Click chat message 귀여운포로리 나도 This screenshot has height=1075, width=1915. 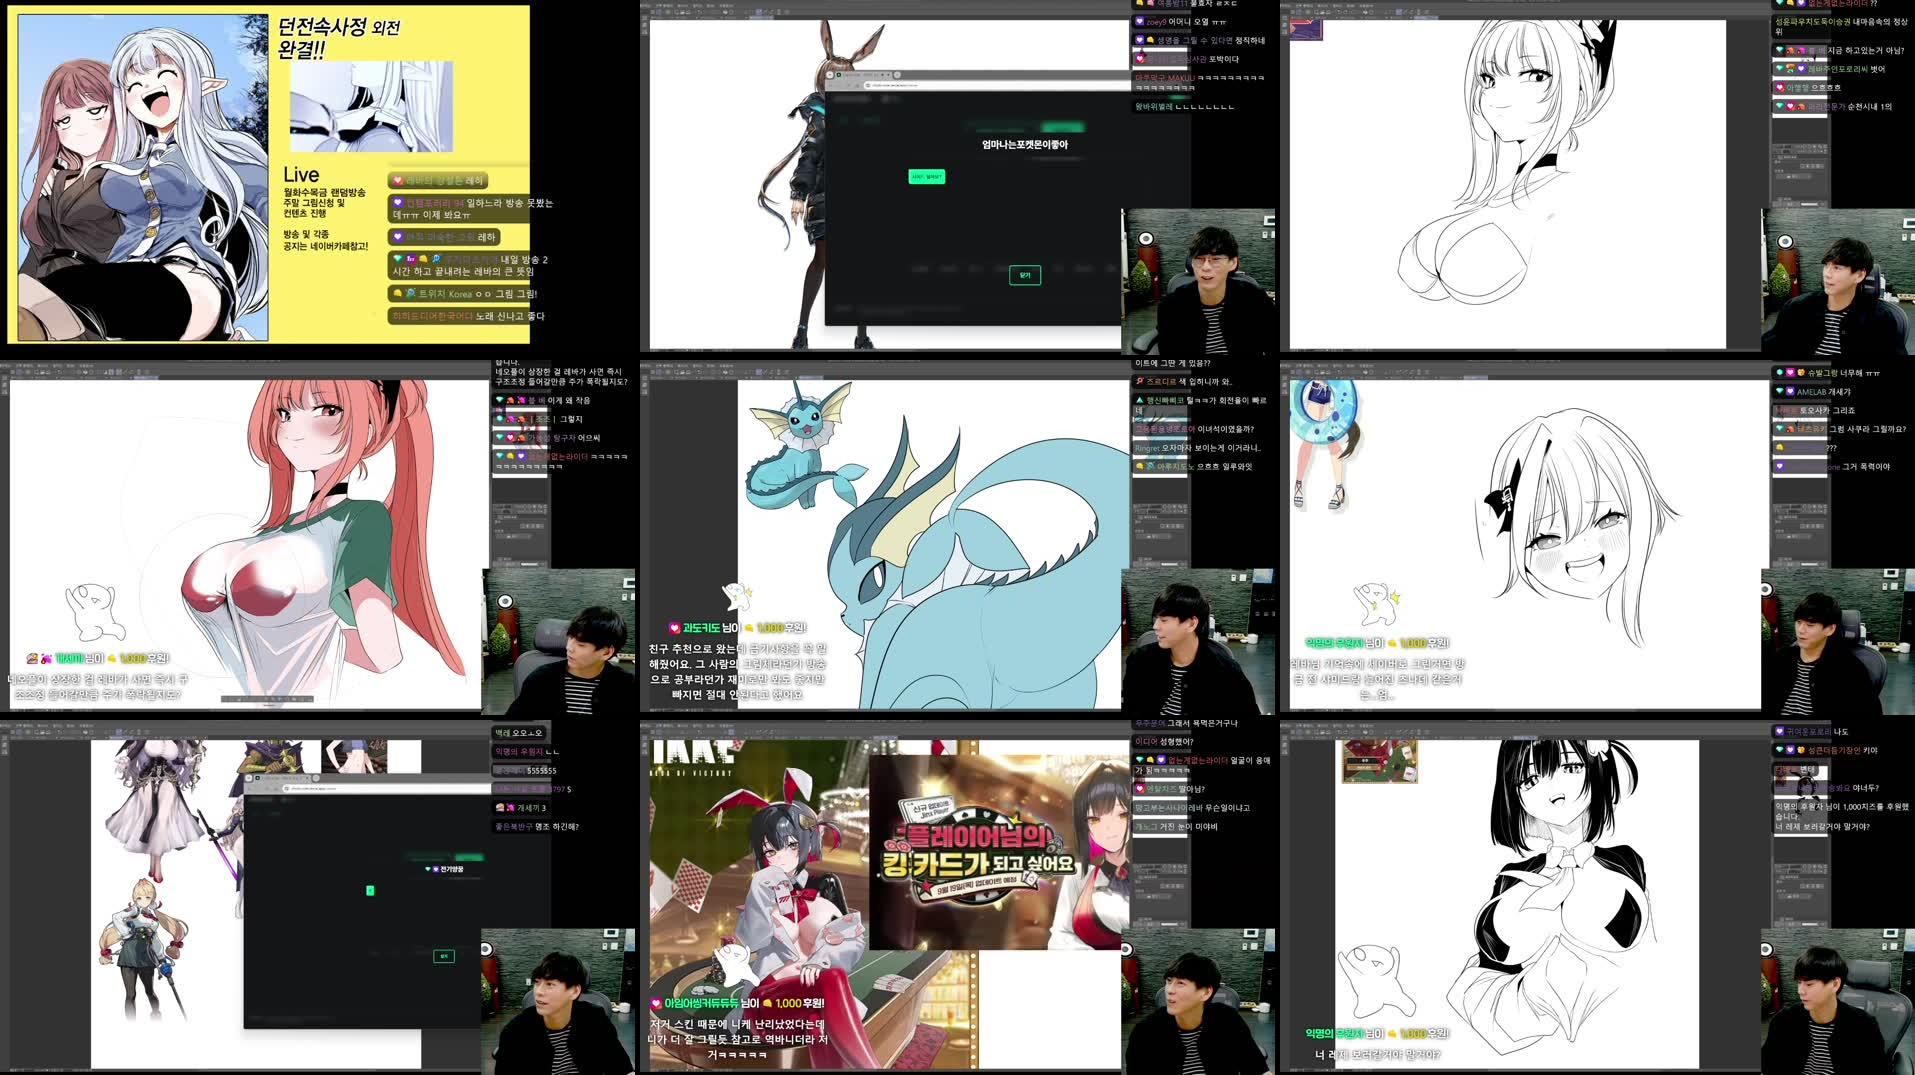point(1812,732)
